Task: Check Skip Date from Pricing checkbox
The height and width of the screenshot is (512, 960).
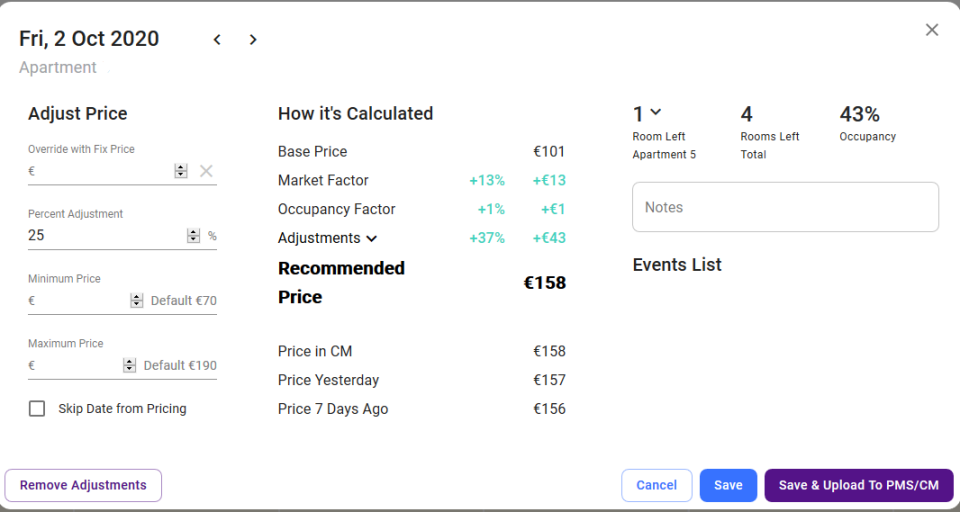Action: pyautogui.click(x=37, y=408)
